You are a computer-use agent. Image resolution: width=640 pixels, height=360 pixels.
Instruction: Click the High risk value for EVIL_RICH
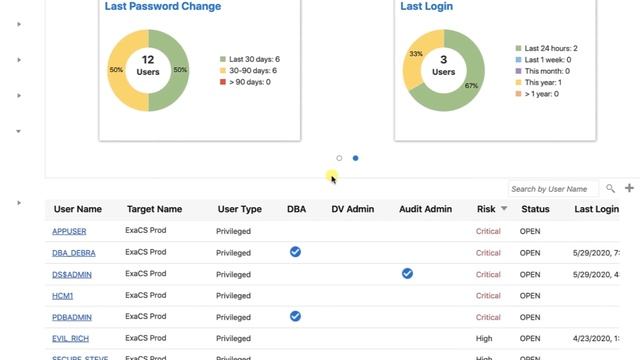coord(484,339)
